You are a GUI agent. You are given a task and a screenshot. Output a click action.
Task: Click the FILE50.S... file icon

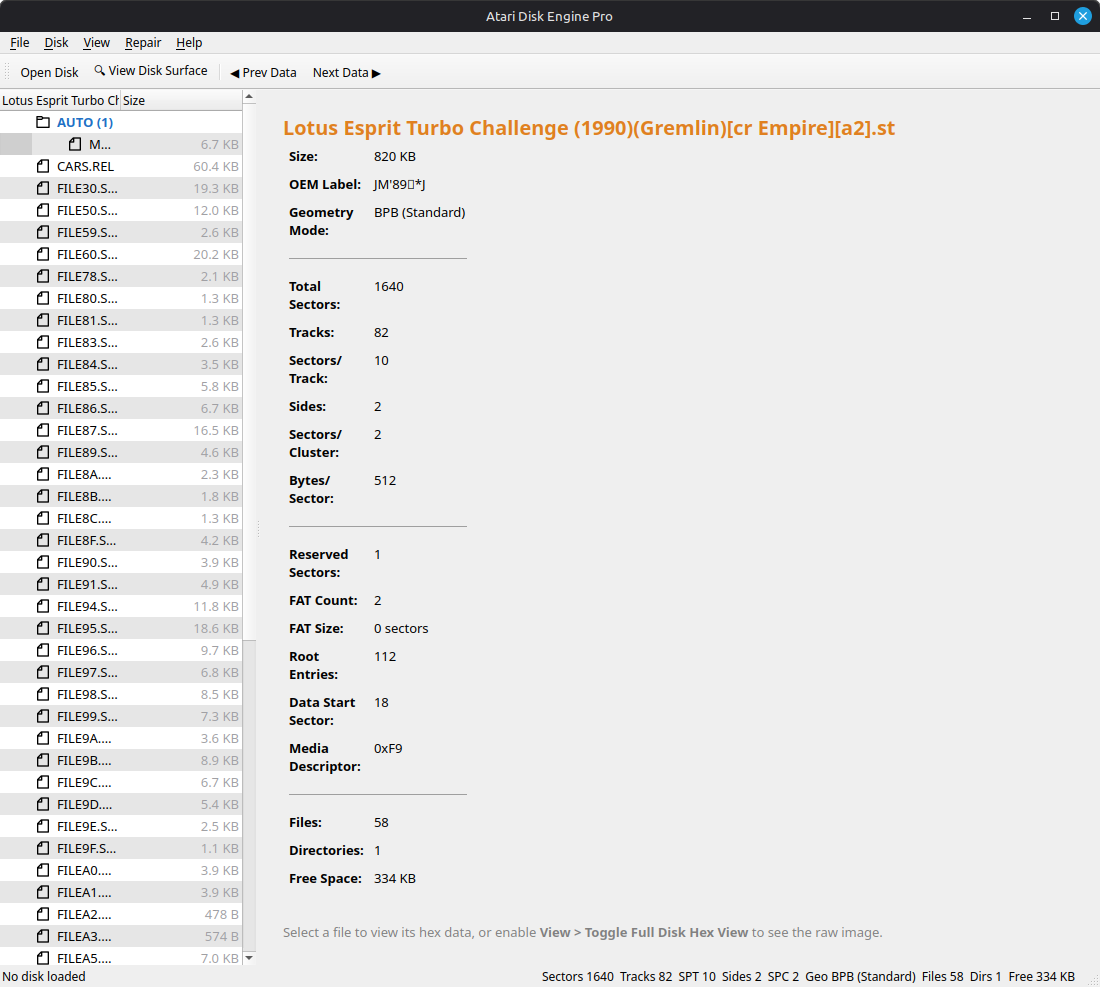click(x=43, y=210)
